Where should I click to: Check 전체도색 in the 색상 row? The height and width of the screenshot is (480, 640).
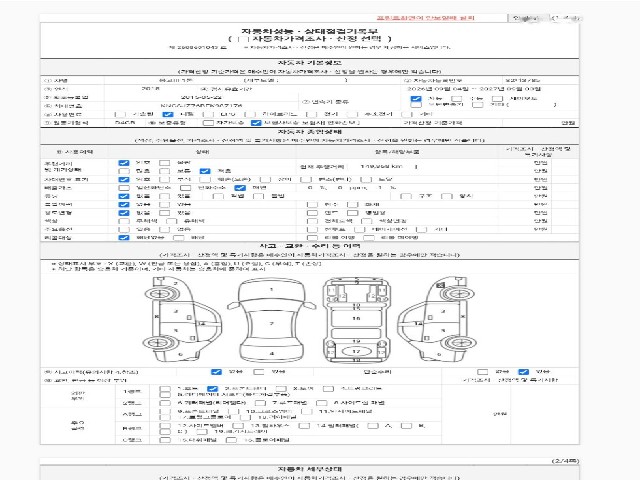click(x=312, y=221)
